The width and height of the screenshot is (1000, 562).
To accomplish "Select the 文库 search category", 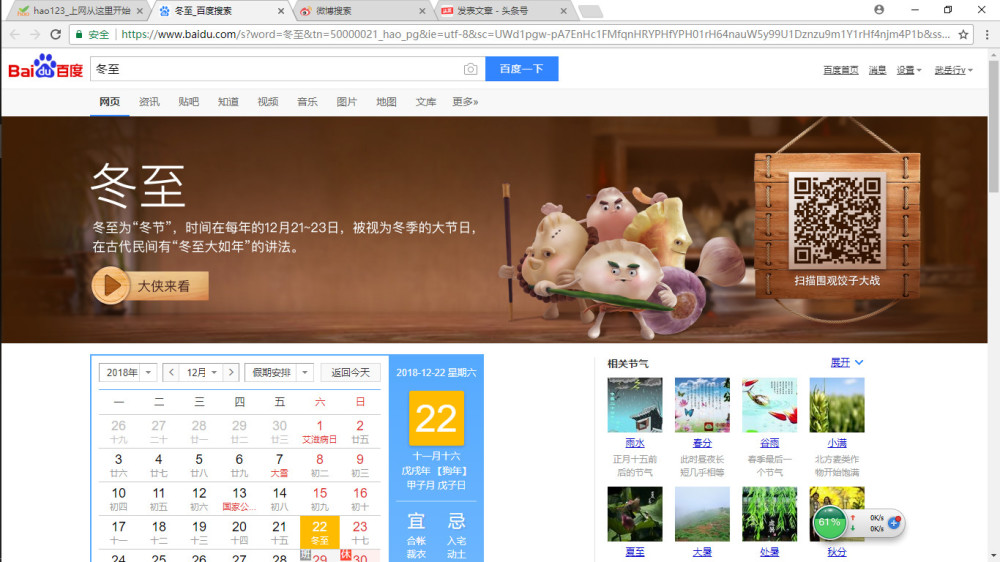I will coord(426,101).
